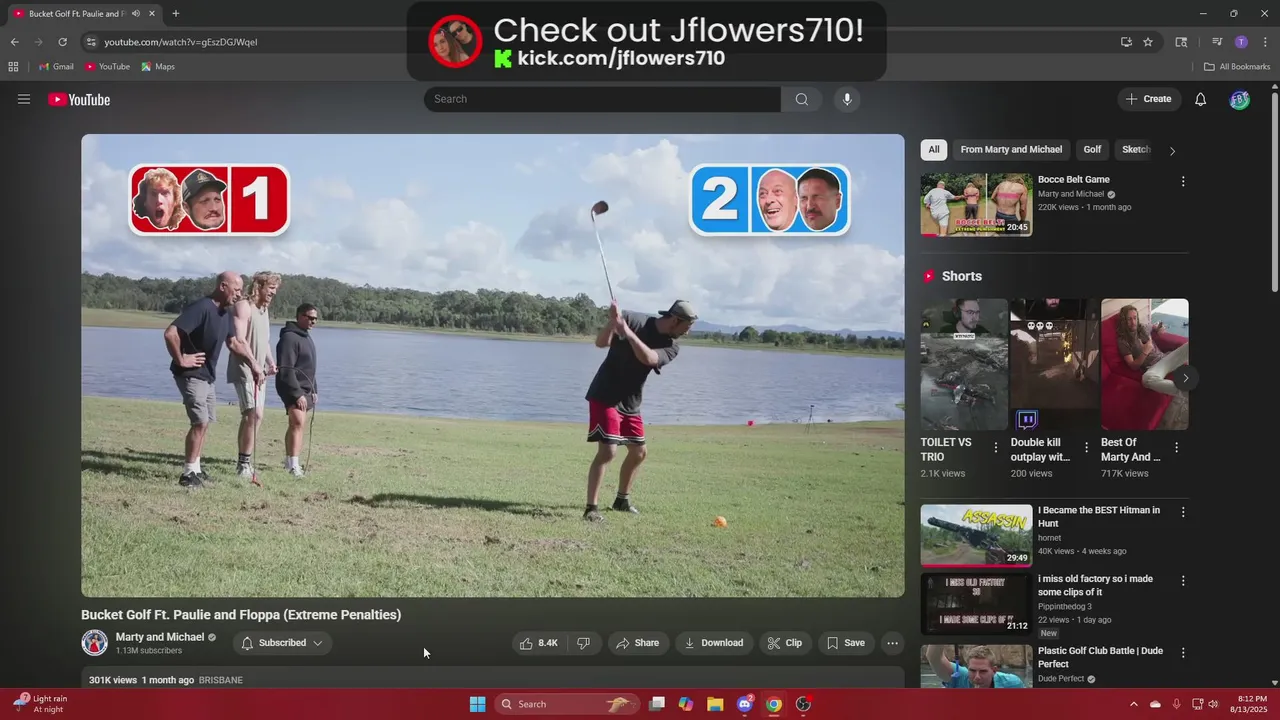Open the Windows Start menu
Screen dimensions: 1280x720
tap(477, 704)
